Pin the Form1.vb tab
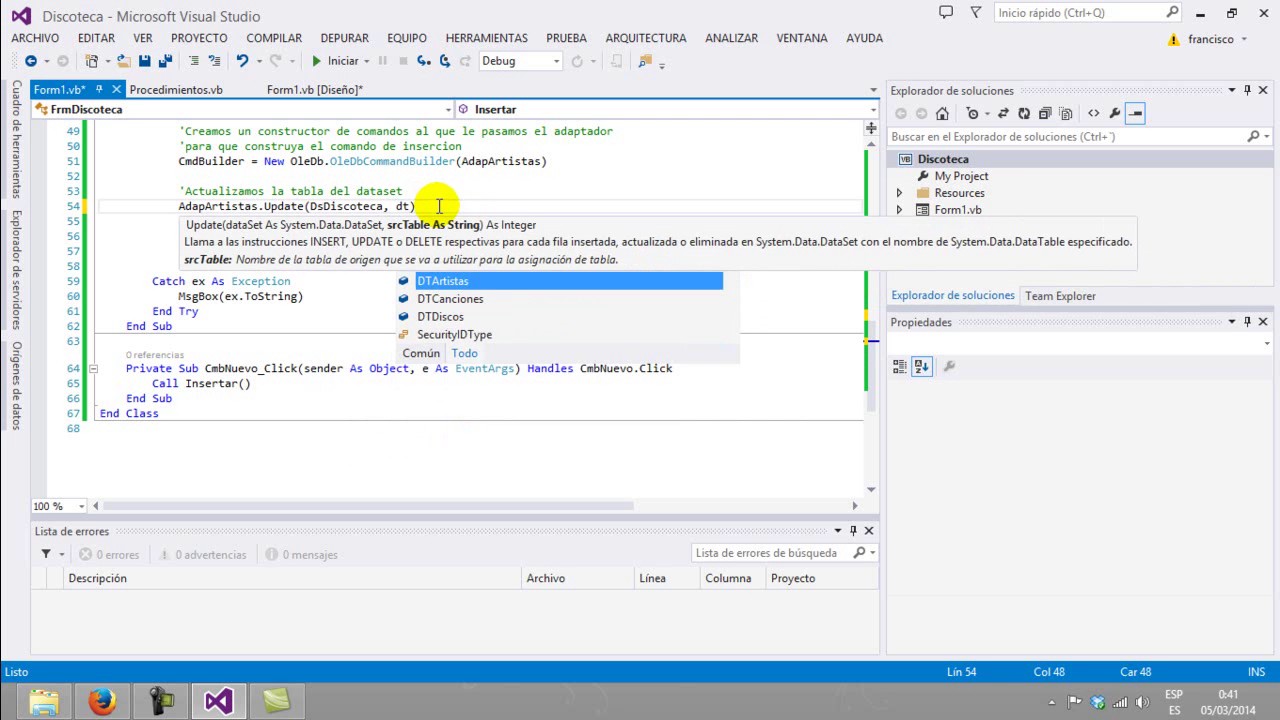 pos(101,90)
